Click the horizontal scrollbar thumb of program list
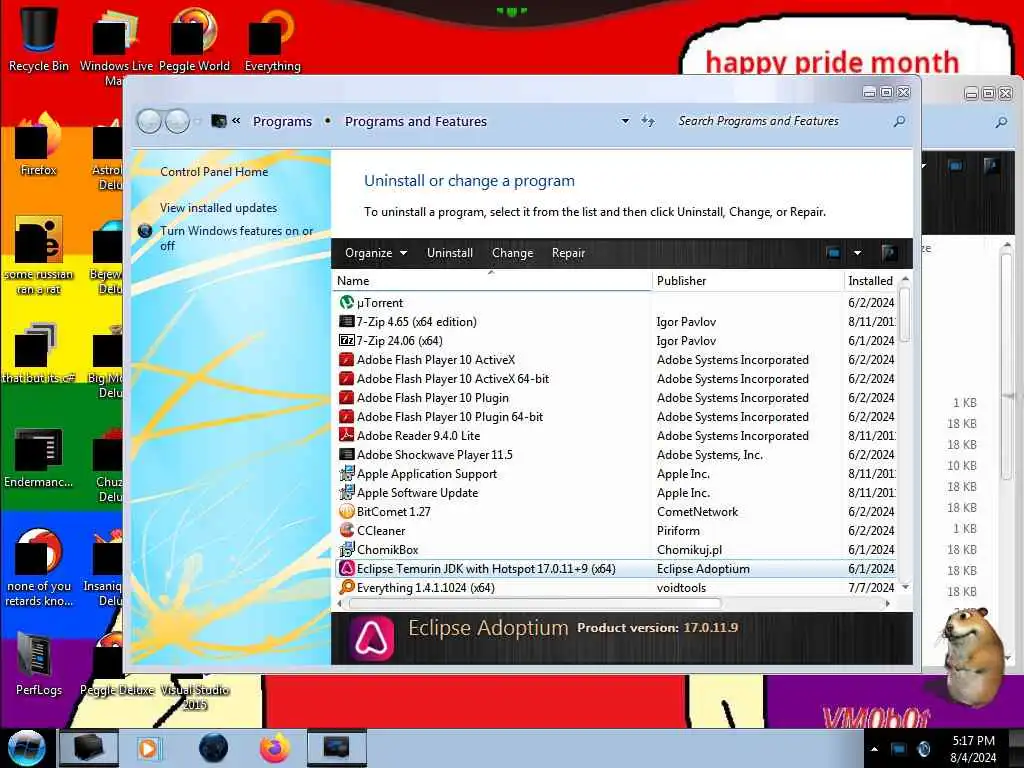 (x=536, y=603)
